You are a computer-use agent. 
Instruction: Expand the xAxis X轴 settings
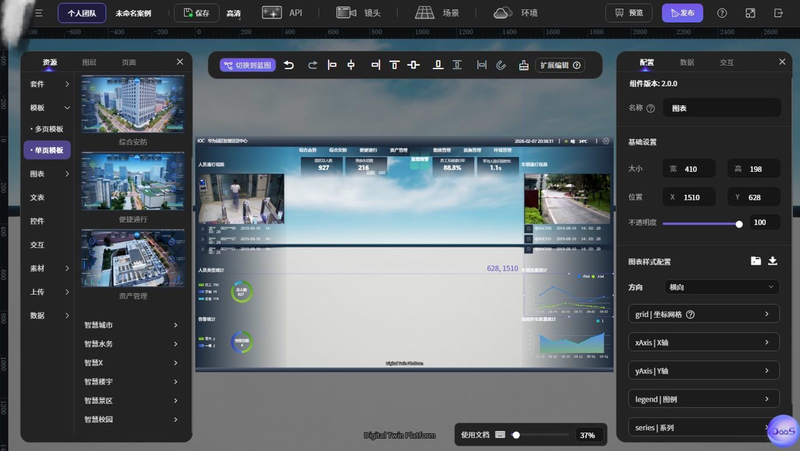pyautogui.click(x=704, y=342)
